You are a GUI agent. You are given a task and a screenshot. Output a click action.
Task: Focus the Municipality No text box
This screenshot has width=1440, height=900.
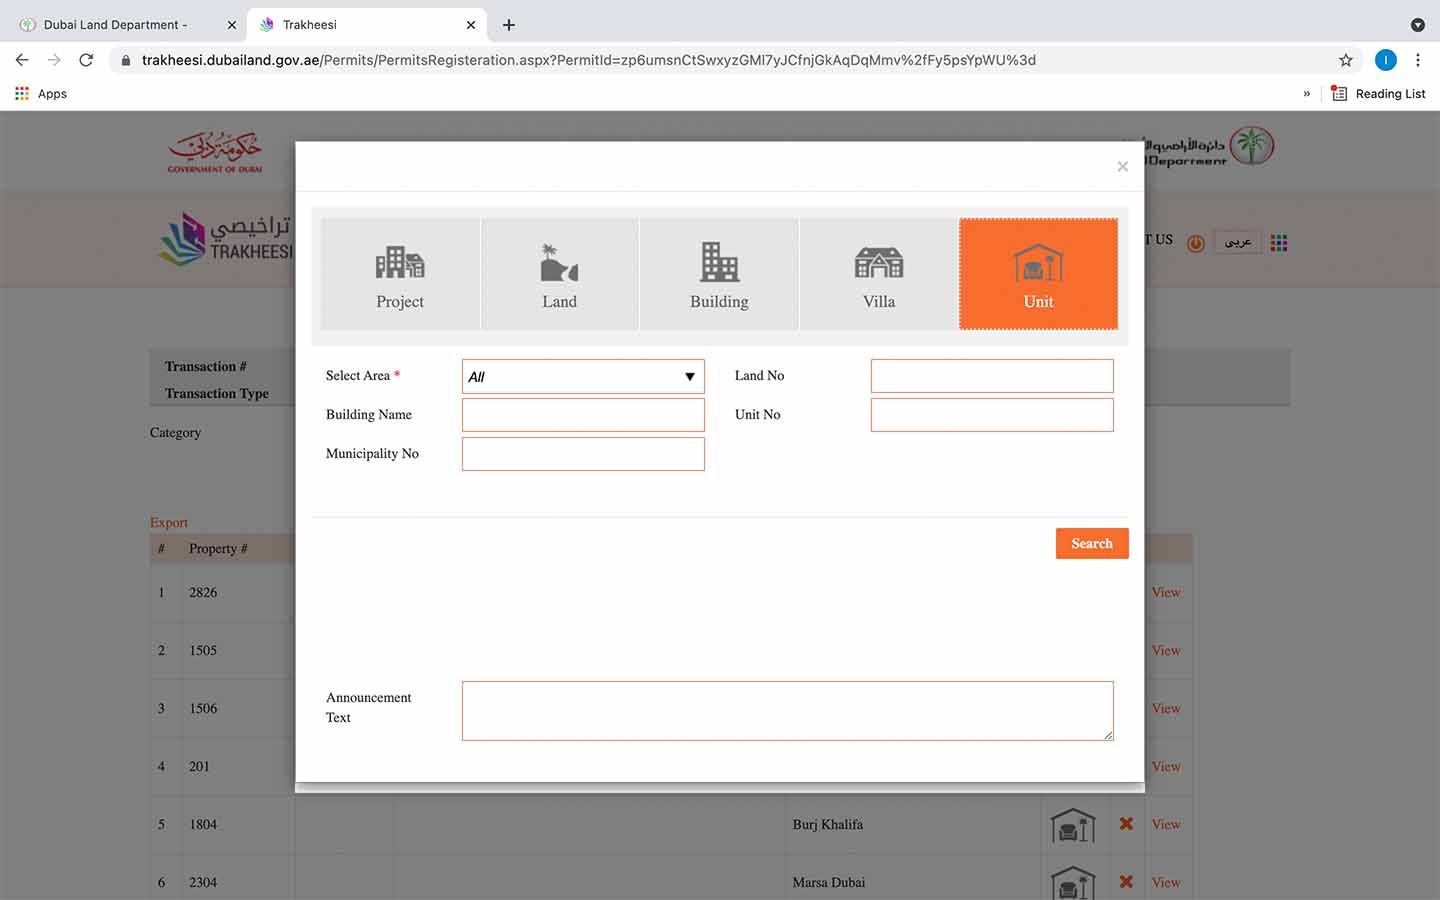[x=583, y=454]
